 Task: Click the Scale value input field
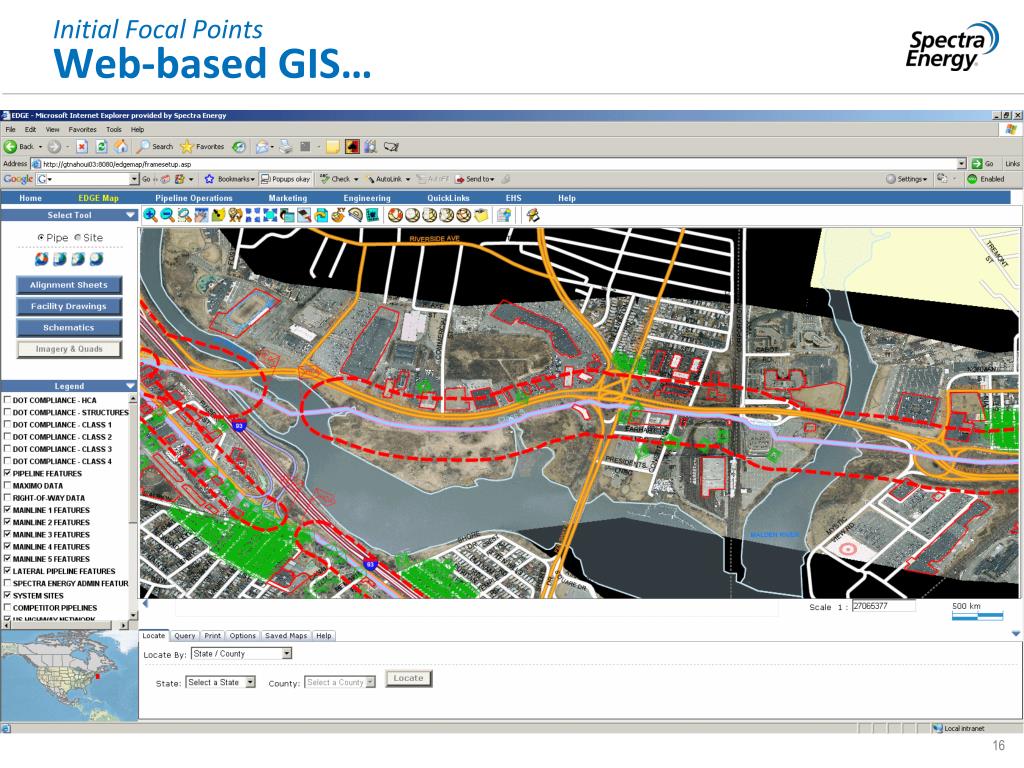click(883, 606)
